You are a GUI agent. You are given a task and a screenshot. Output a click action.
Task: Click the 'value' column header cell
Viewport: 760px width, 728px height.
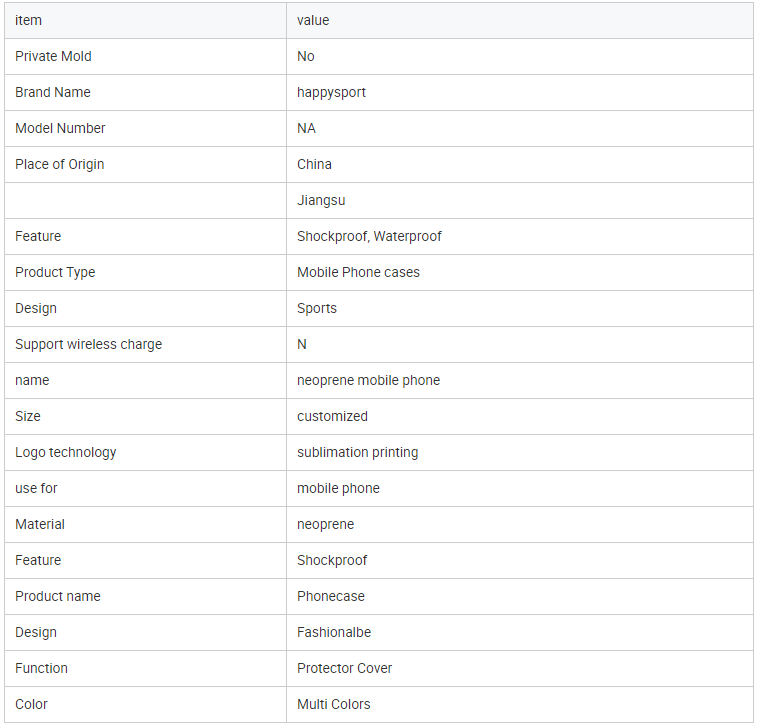point(313,20)
